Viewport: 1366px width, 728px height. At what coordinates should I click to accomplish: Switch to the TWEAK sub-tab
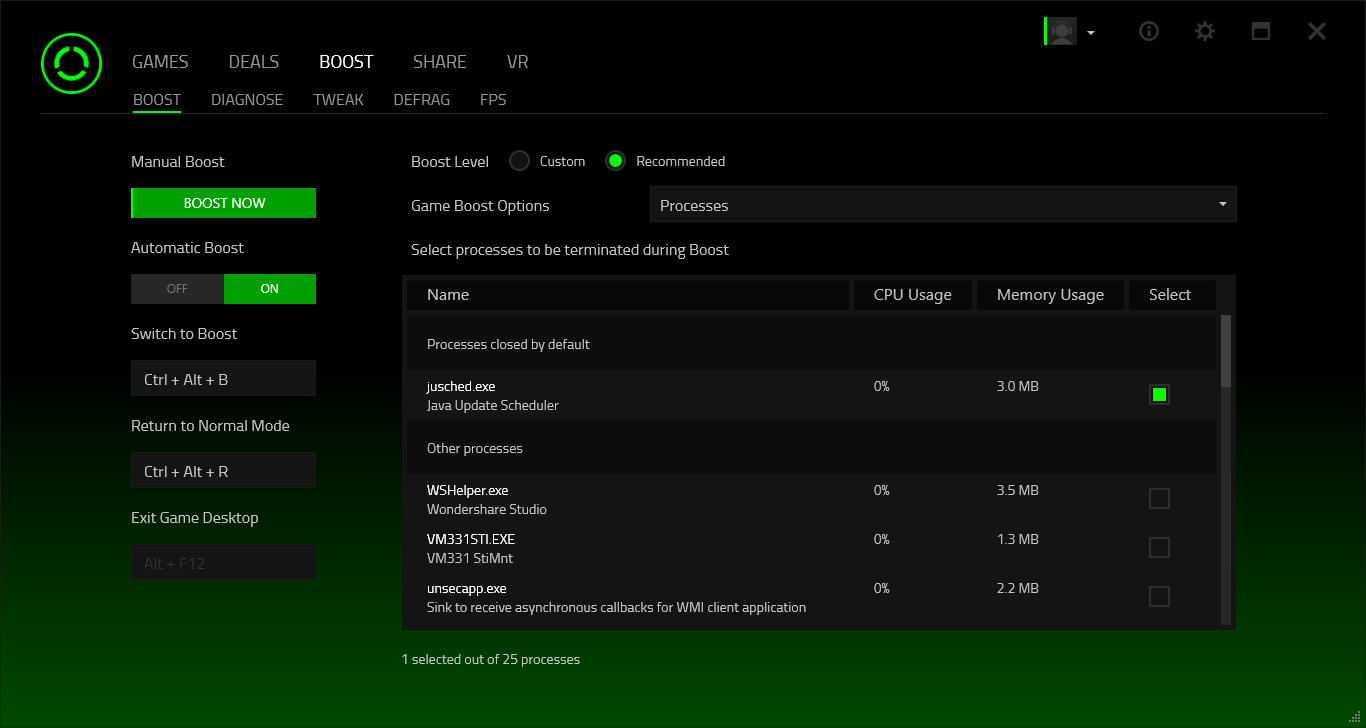click(338, 100)
